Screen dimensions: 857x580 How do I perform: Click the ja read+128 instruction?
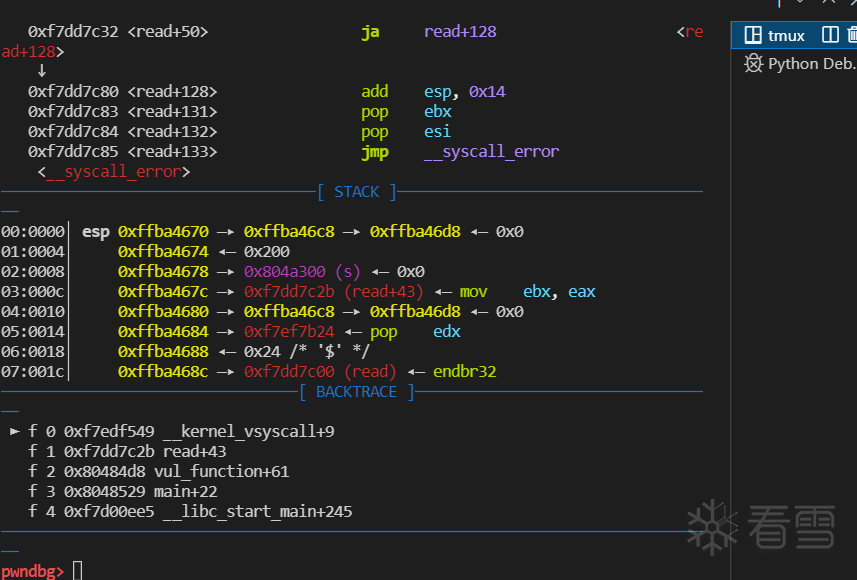coord(429,31)
